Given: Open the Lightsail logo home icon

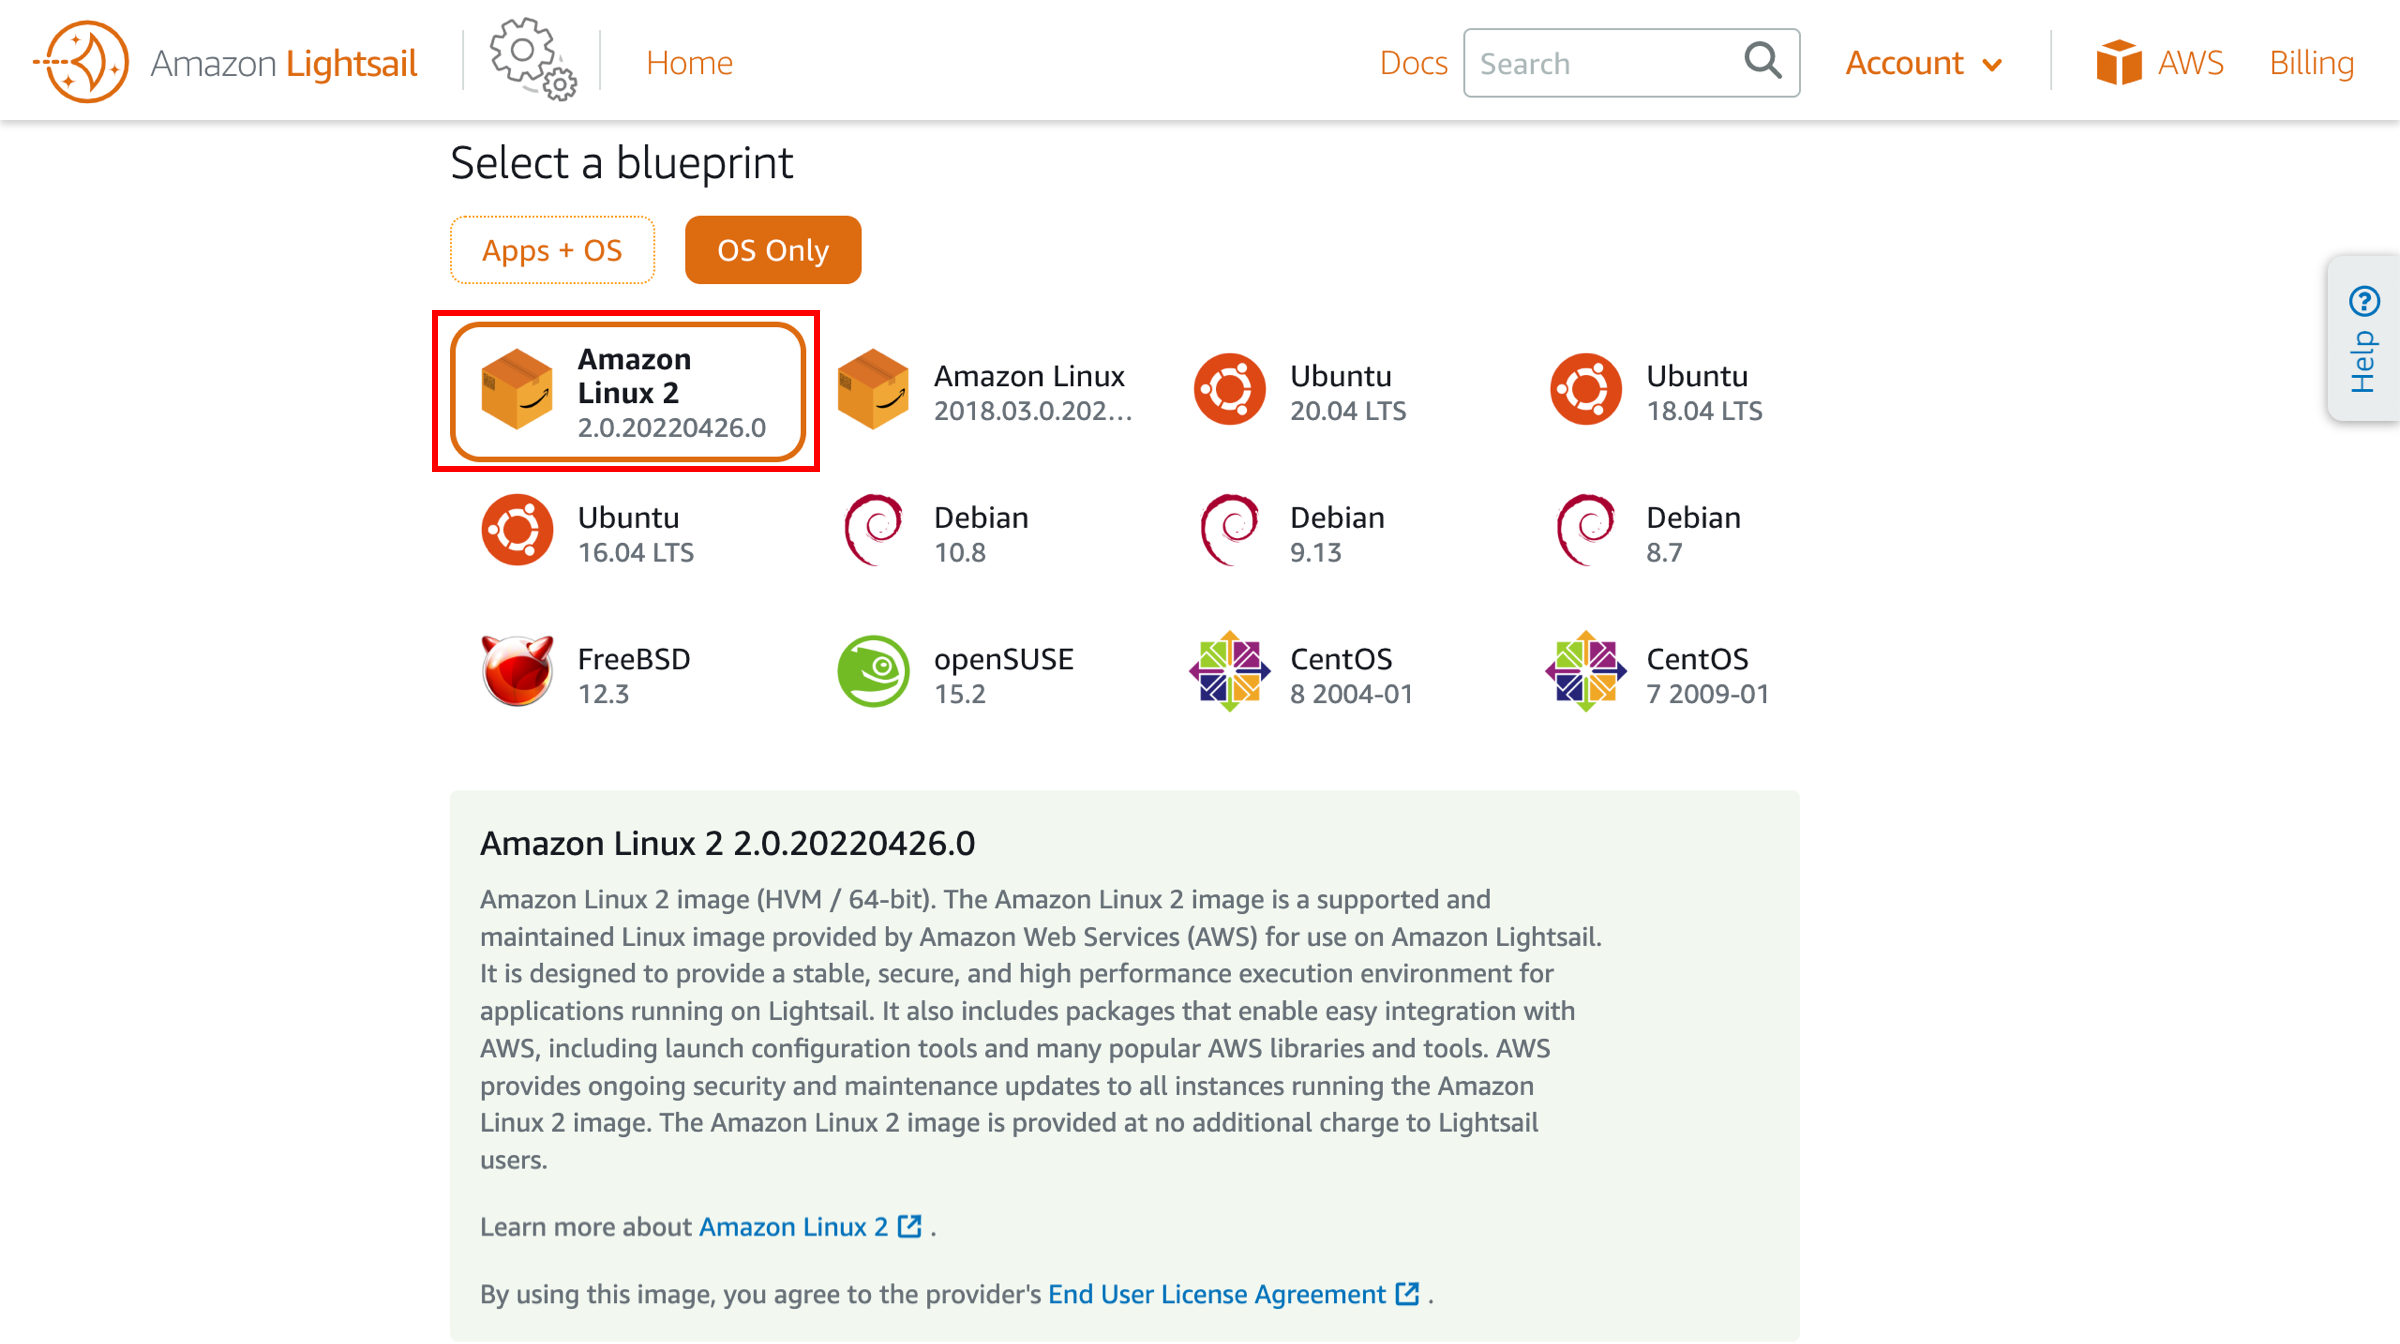Looking at the screenshot, I should pos(82,62).
